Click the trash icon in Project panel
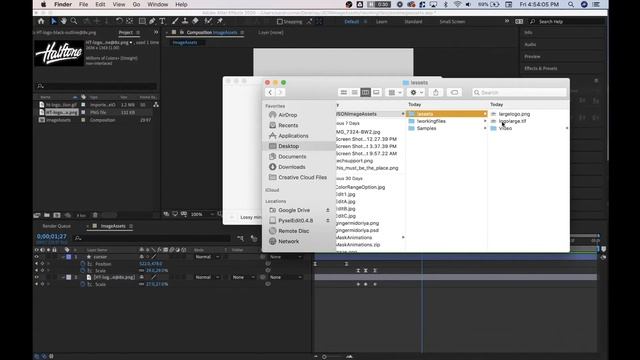This screenshot has height=360, width=640. [x=95, y=215]
